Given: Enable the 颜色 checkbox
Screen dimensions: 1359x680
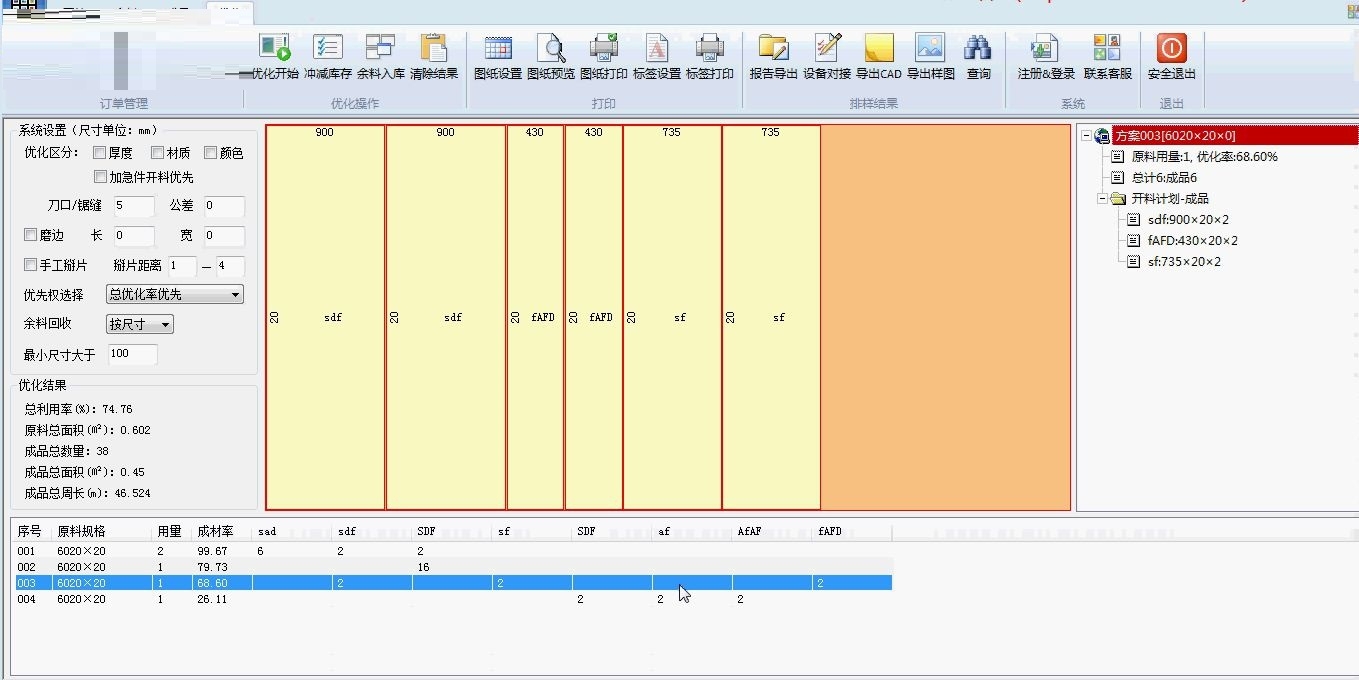Looking at the screenshot, I should (x=211, y=153).
